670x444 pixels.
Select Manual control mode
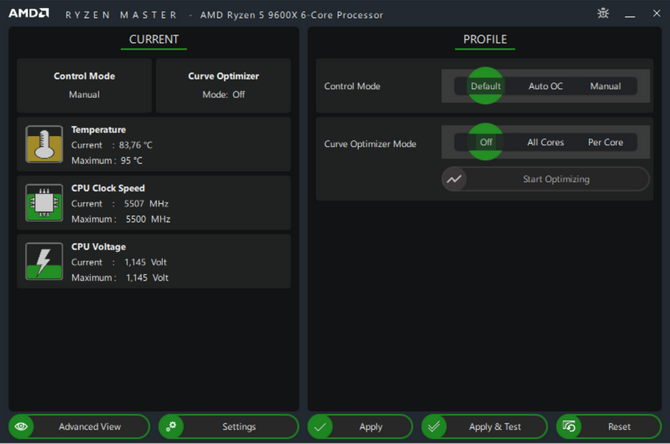(605, 86)
